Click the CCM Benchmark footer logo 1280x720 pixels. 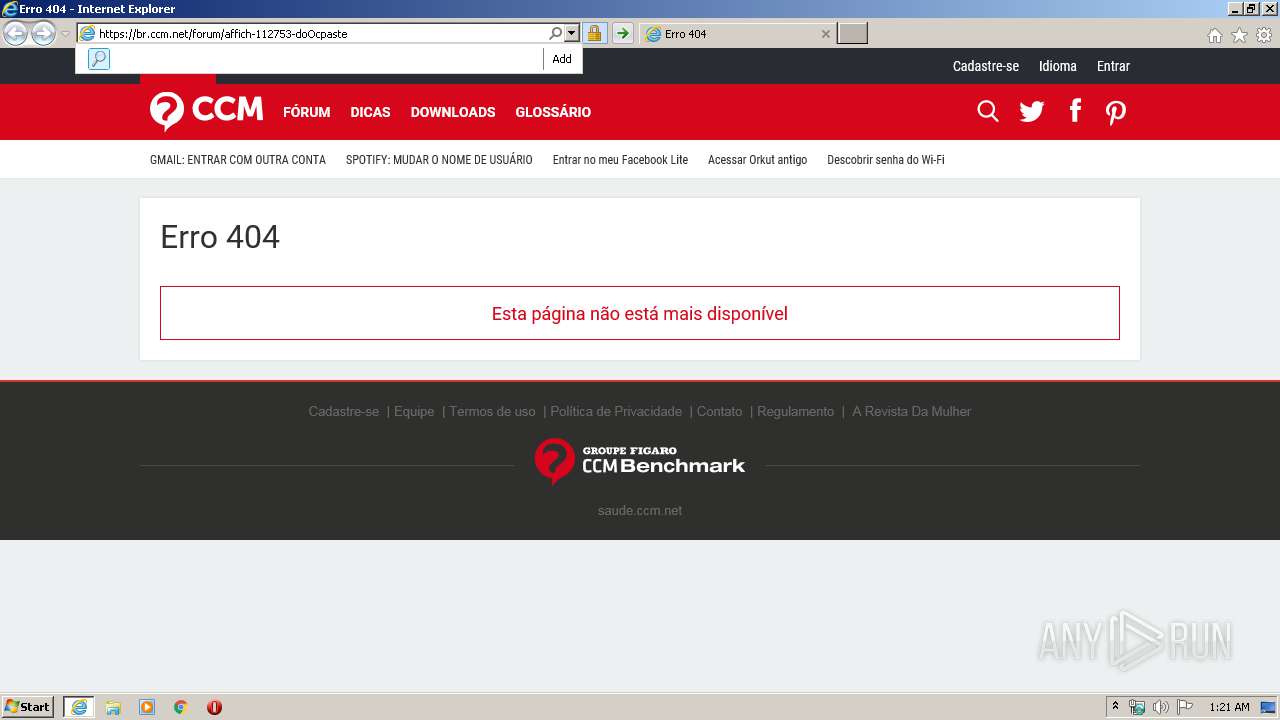640,461
